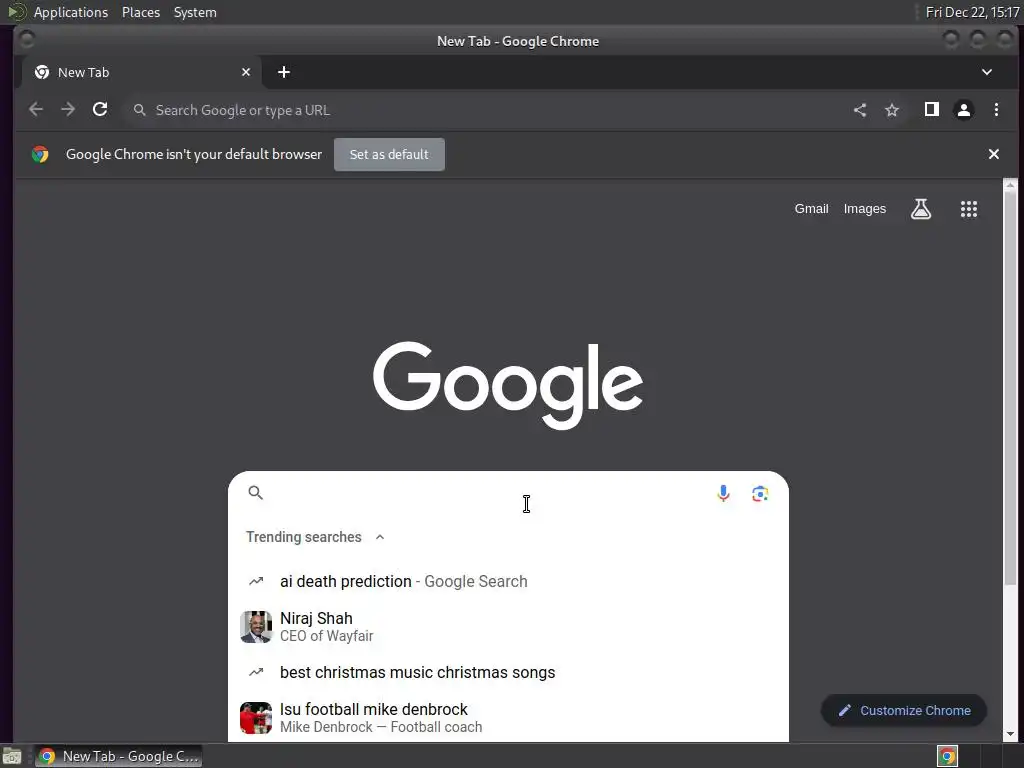The image size is (1024, 768).
Task: Open the tab search dropdown arrow
Action: coord(987,72)
